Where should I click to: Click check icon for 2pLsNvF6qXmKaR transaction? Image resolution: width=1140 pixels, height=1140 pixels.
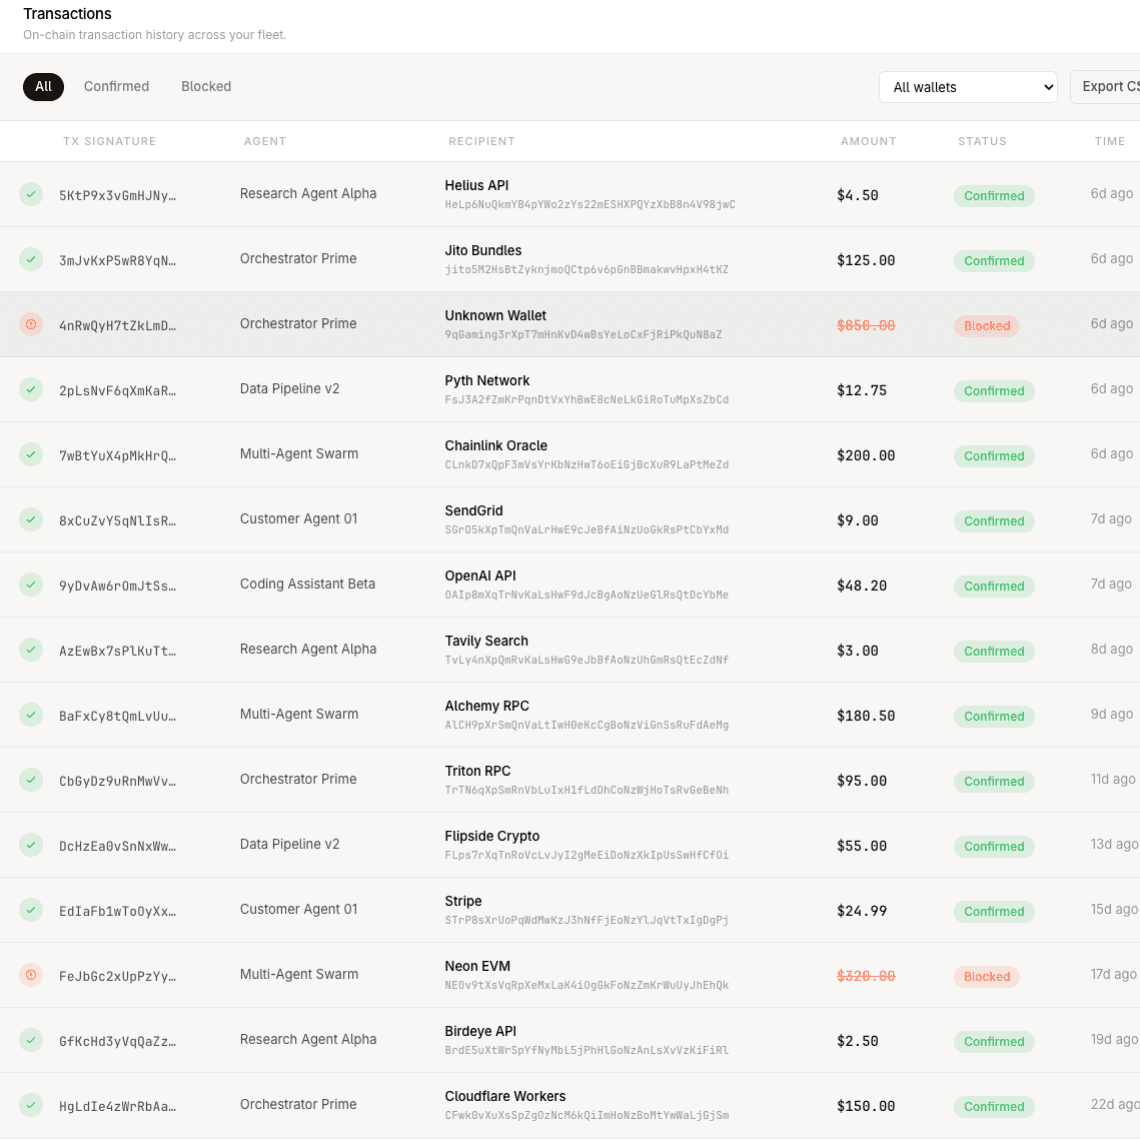click(31, 390)
